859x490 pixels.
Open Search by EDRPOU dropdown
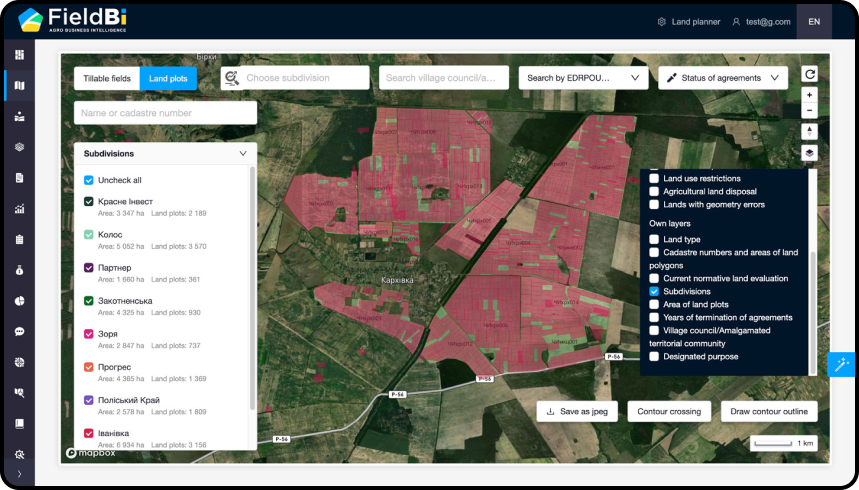pos(583,78)
